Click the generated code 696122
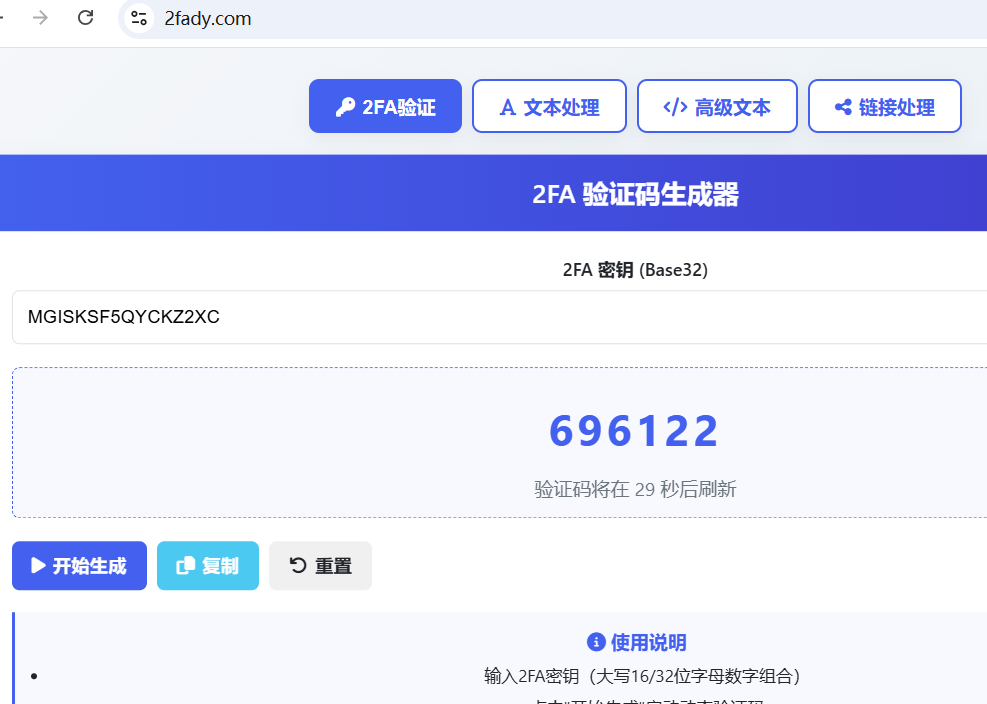The image size is (987, 704). coord(634,431)
